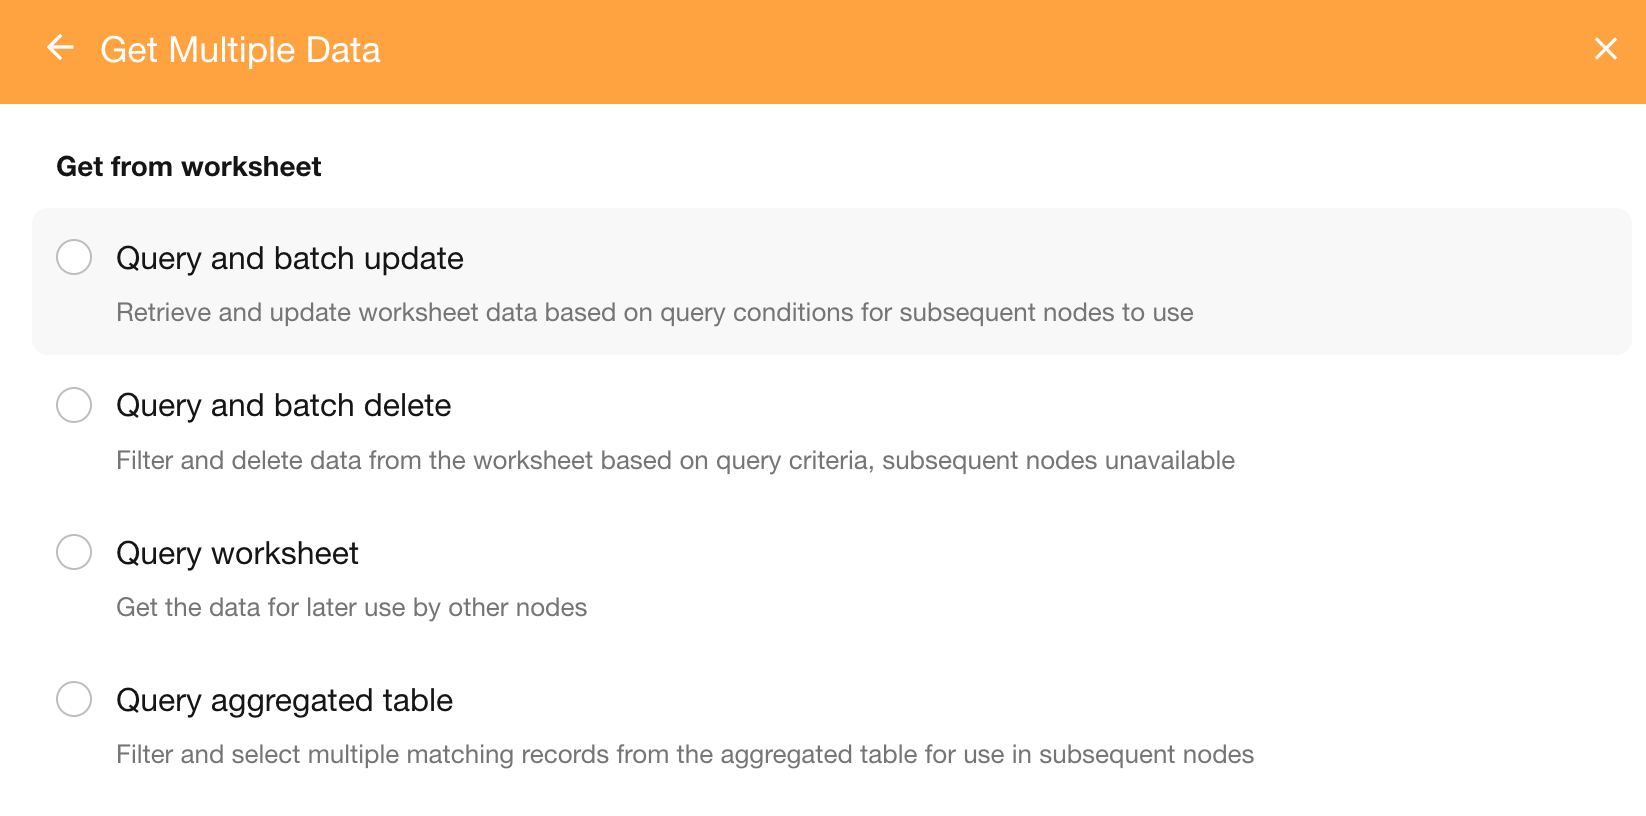Close the Get Multiple Data panel
This screenshot has height=816, width=1646.
(x=1605, y=49)
